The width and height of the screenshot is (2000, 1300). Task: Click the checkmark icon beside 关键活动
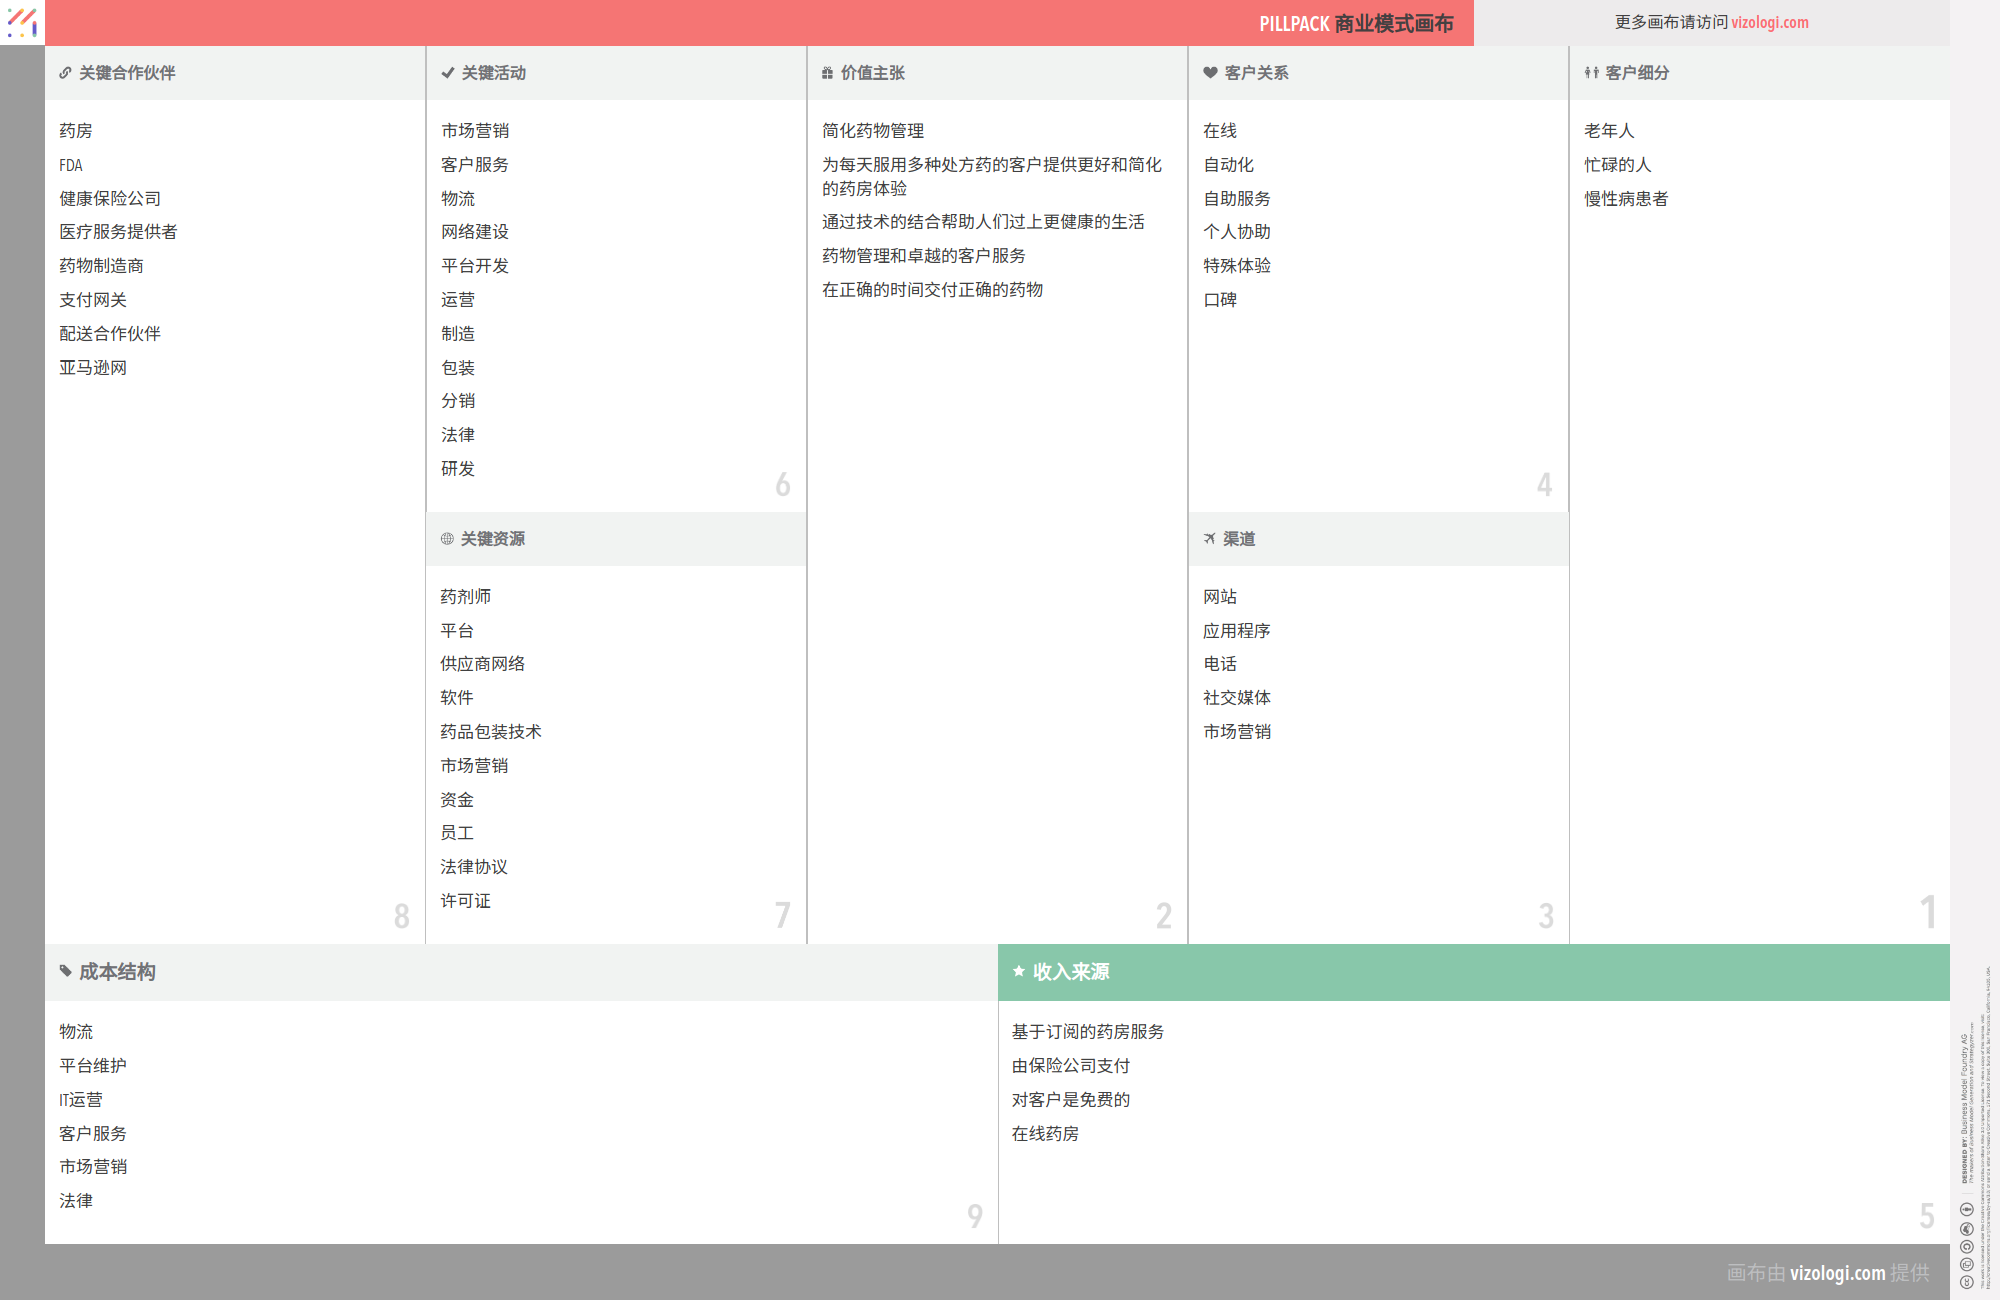[448, 73]
